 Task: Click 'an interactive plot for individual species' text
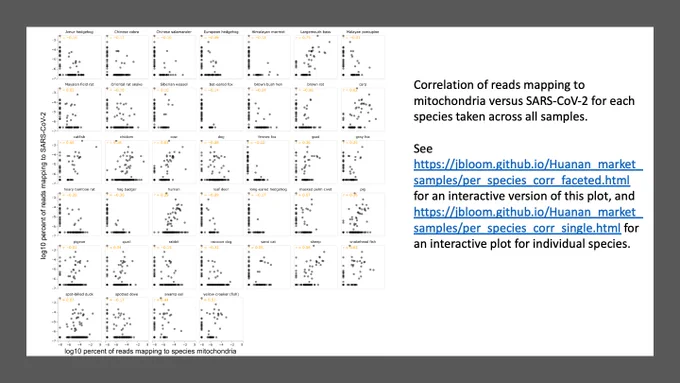pyautogui.click(x=522, y=244)
